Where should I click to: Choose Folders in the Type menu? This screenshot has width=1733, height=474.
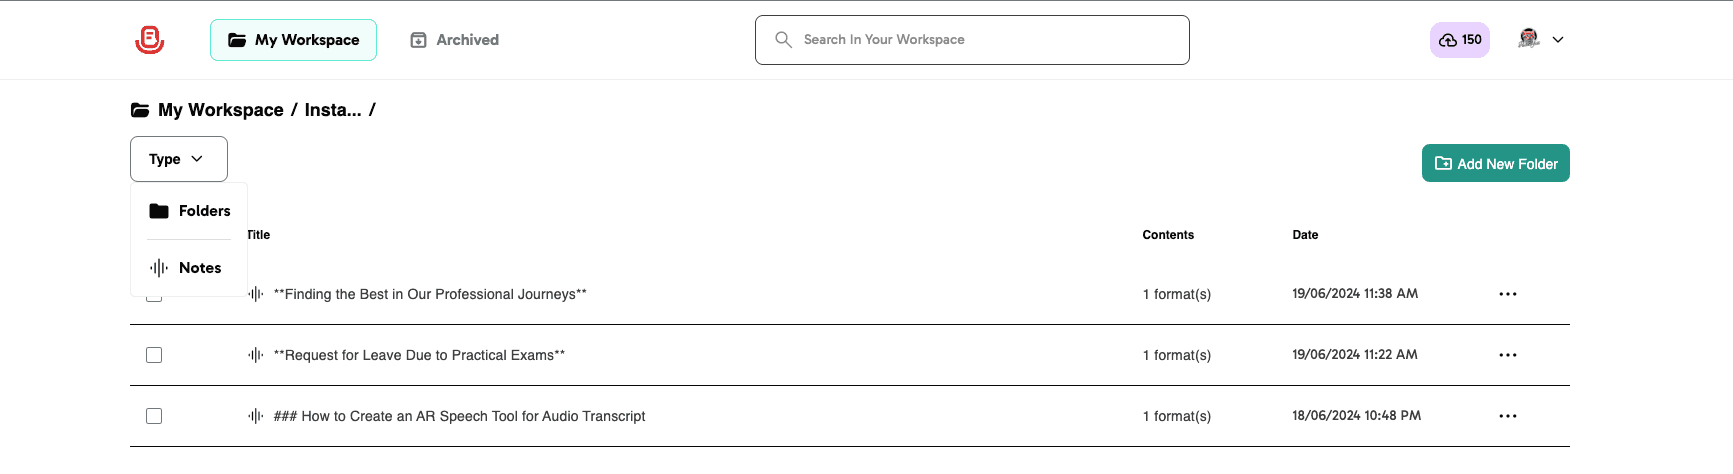[x=190, y=211]
